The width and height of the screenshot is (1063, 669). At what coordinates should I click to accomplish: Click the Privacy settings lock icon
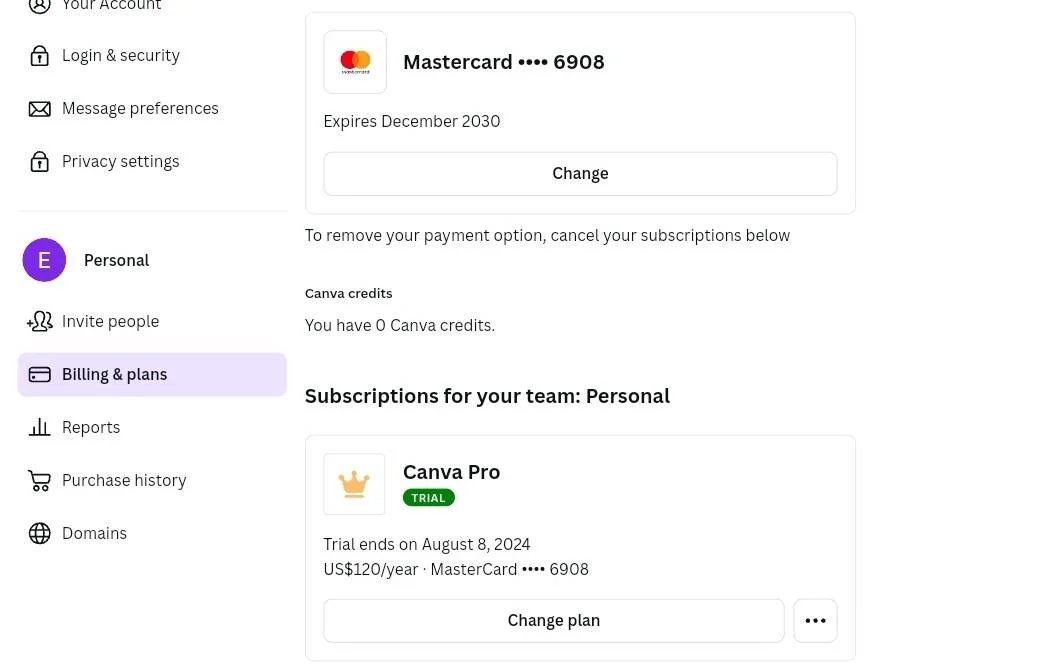click(x=39, y=161)
